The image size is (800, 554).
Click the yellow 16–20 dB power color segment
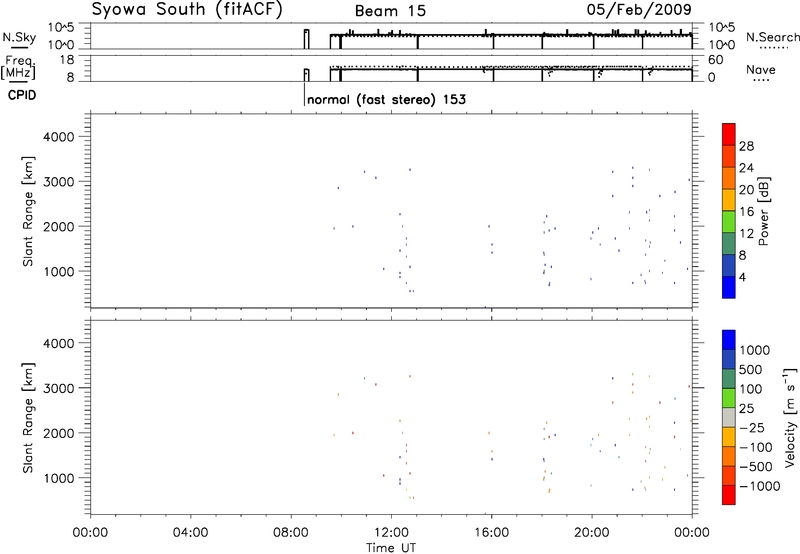pos(729,200)
